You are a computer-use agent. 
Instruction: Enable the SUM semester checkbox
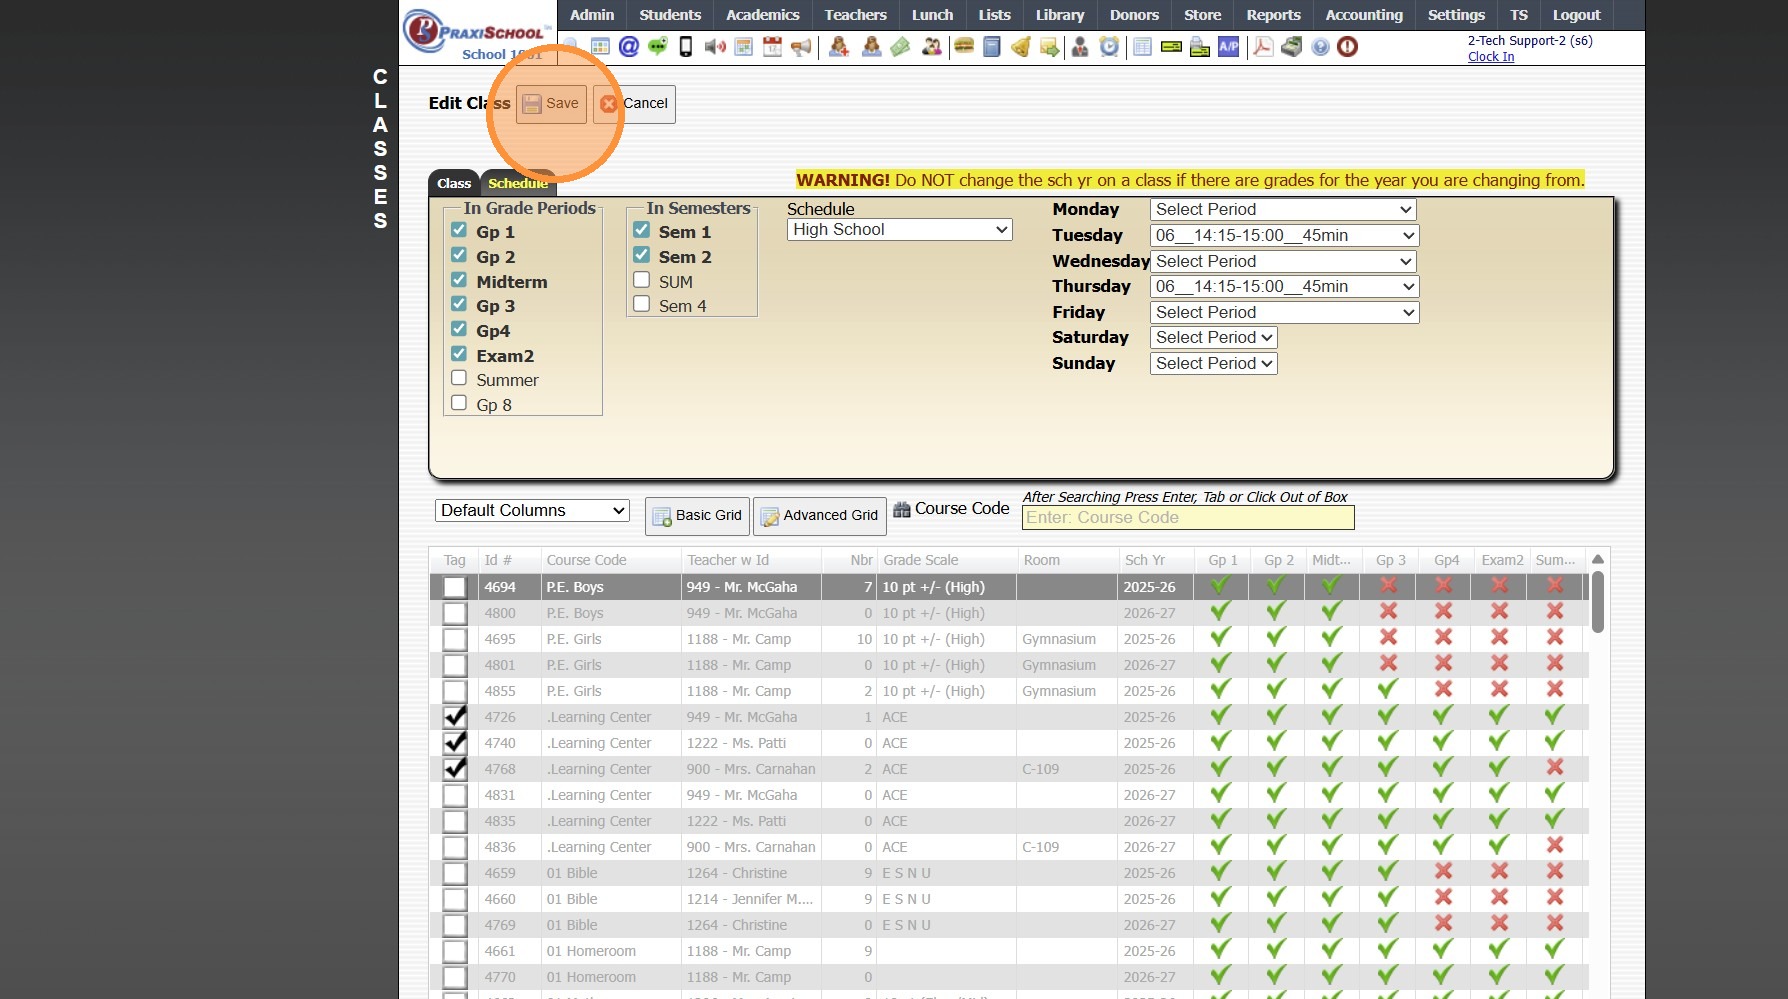(642, 280)
